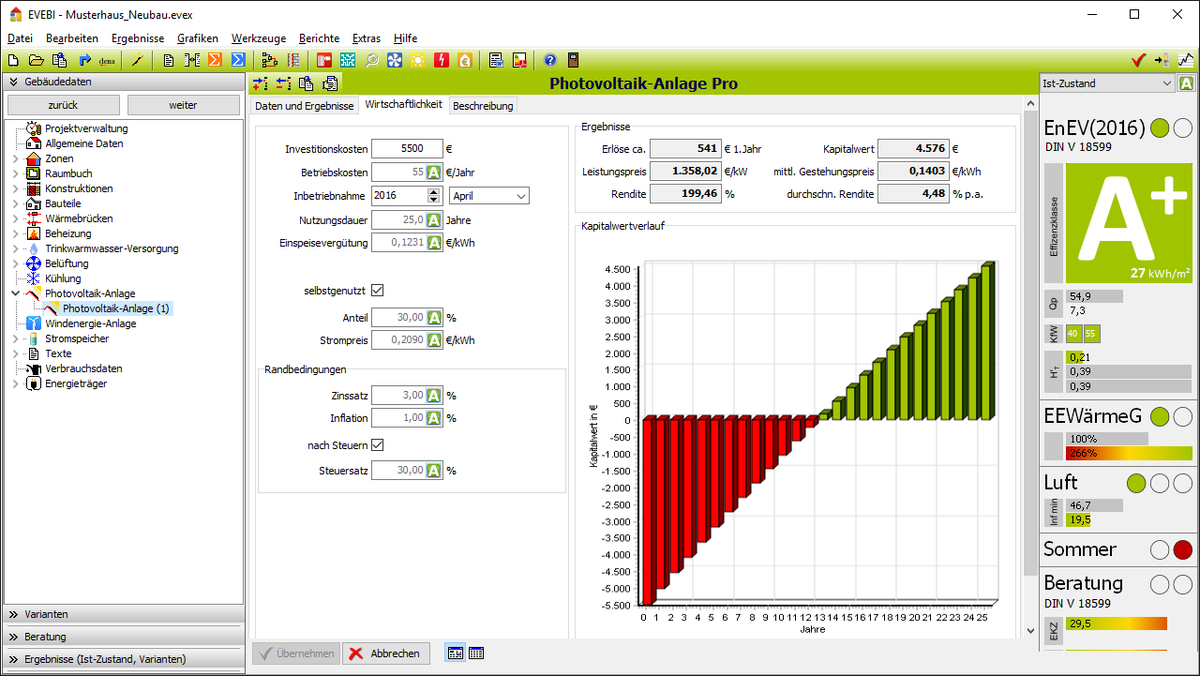Toggle the auto A button for Einspeisevergütung

click(434, 242)
